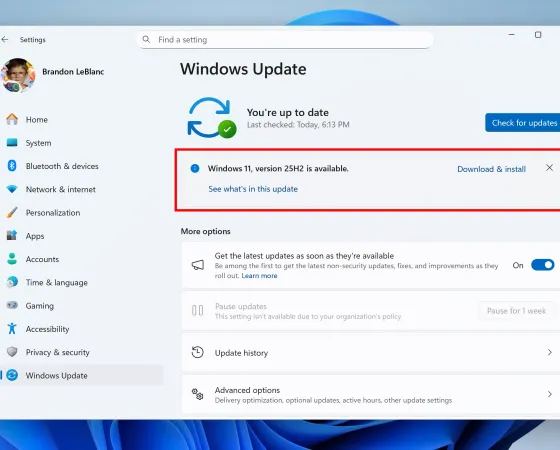
Task: Open the Home settings page
Action: (36, 120)
